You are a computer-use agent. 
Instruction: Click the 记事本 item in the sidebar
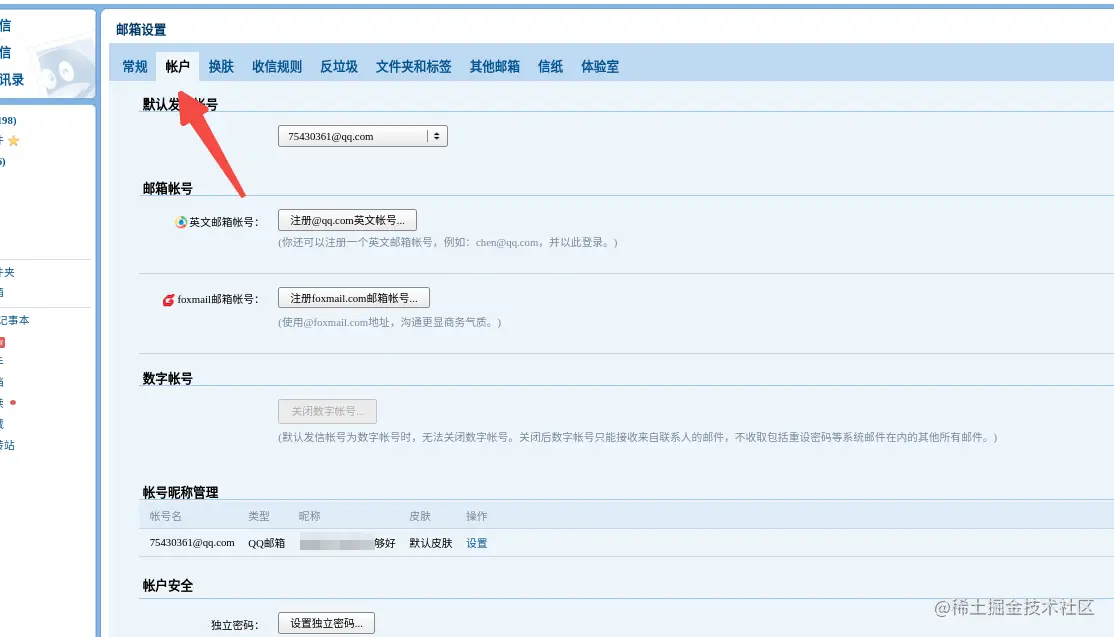[15, 320]
